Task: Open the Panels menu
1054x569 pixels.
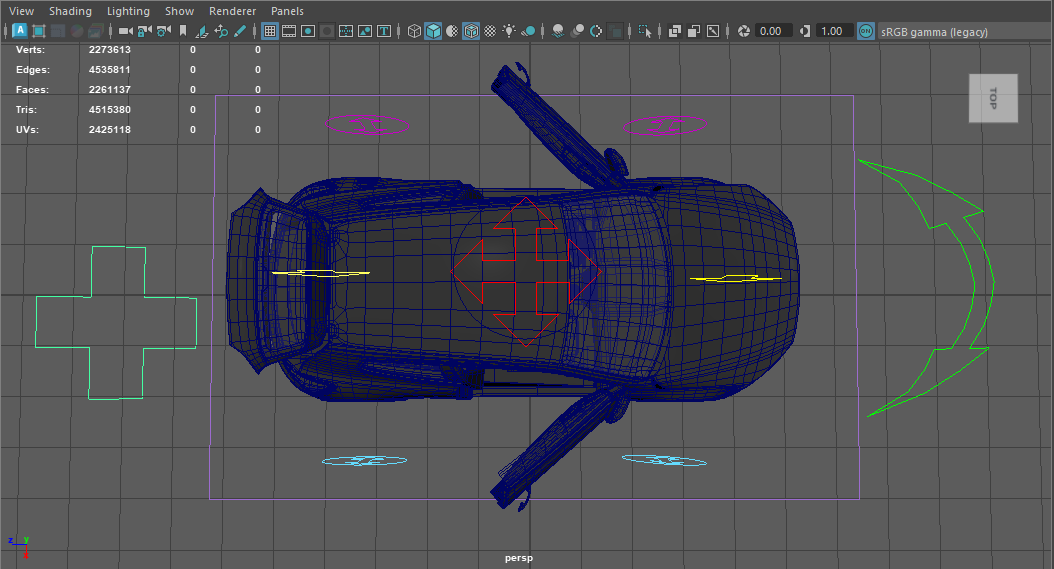Action: click(x=287, y=11)
